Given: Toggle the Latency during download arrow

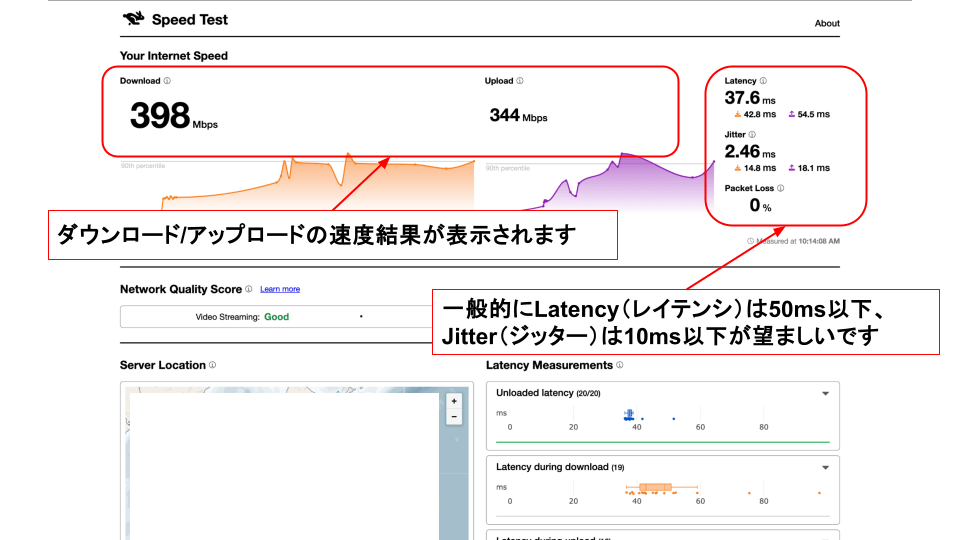Looking at the screenshot, I should (825, 467).
